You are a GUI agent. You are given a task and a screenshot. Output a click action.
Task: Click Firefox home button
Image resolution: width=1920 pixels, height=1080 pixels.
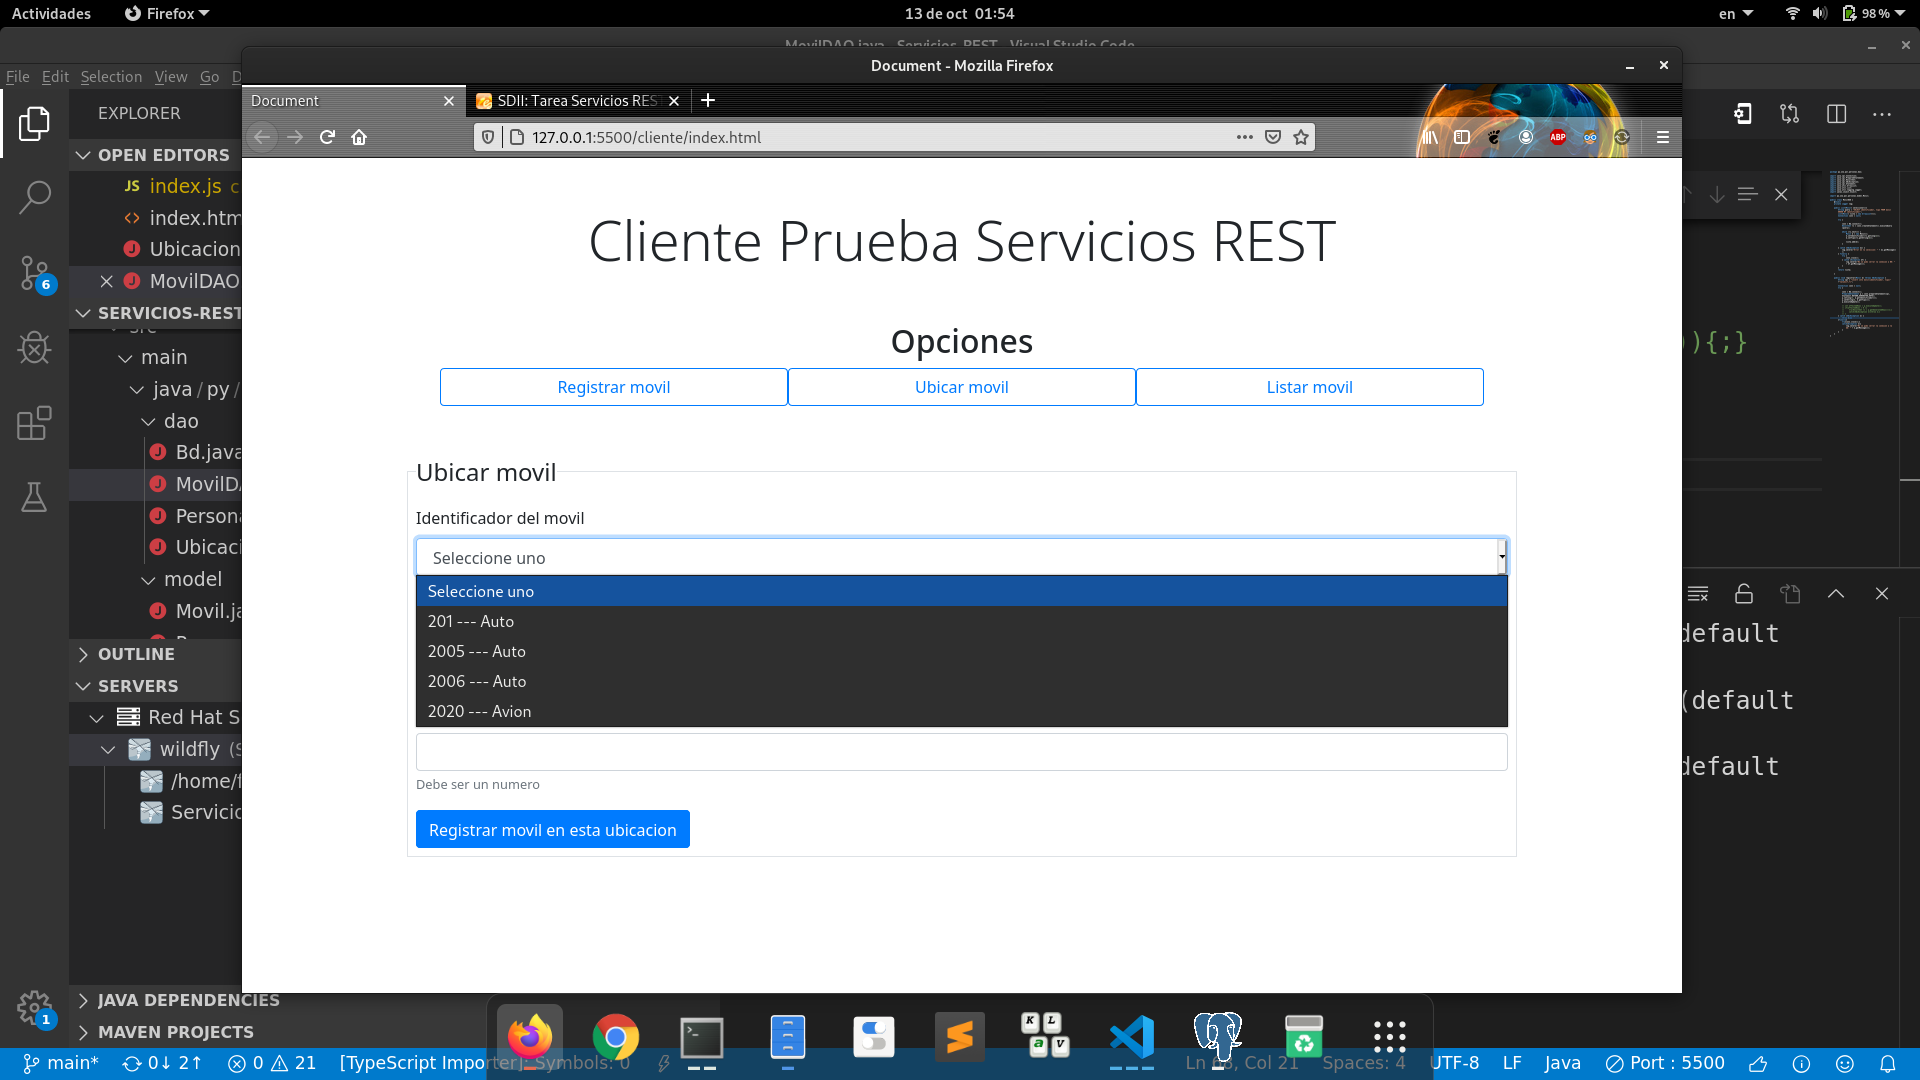(x=359, y=137)
